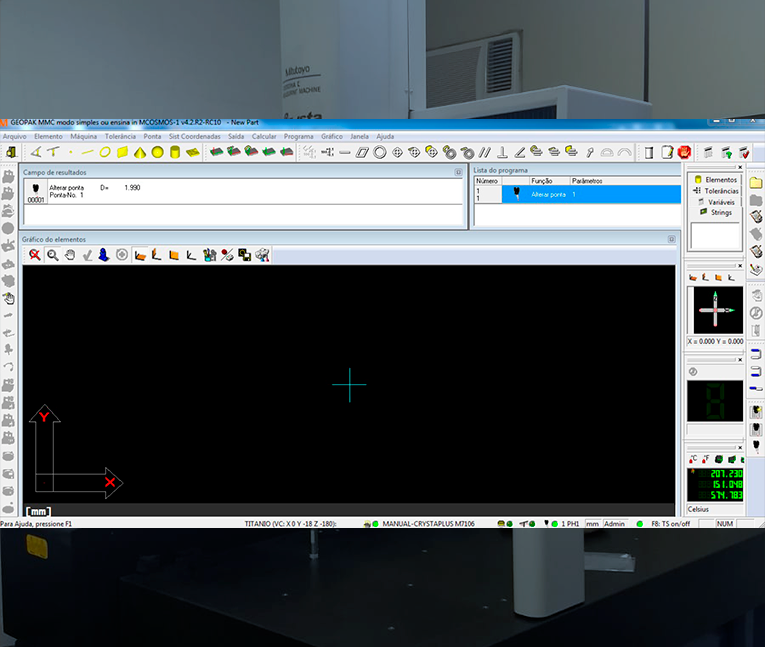Toggle Celsius temperature unit icon
Screen dimensions: 765x647
(x=693, y=458)
